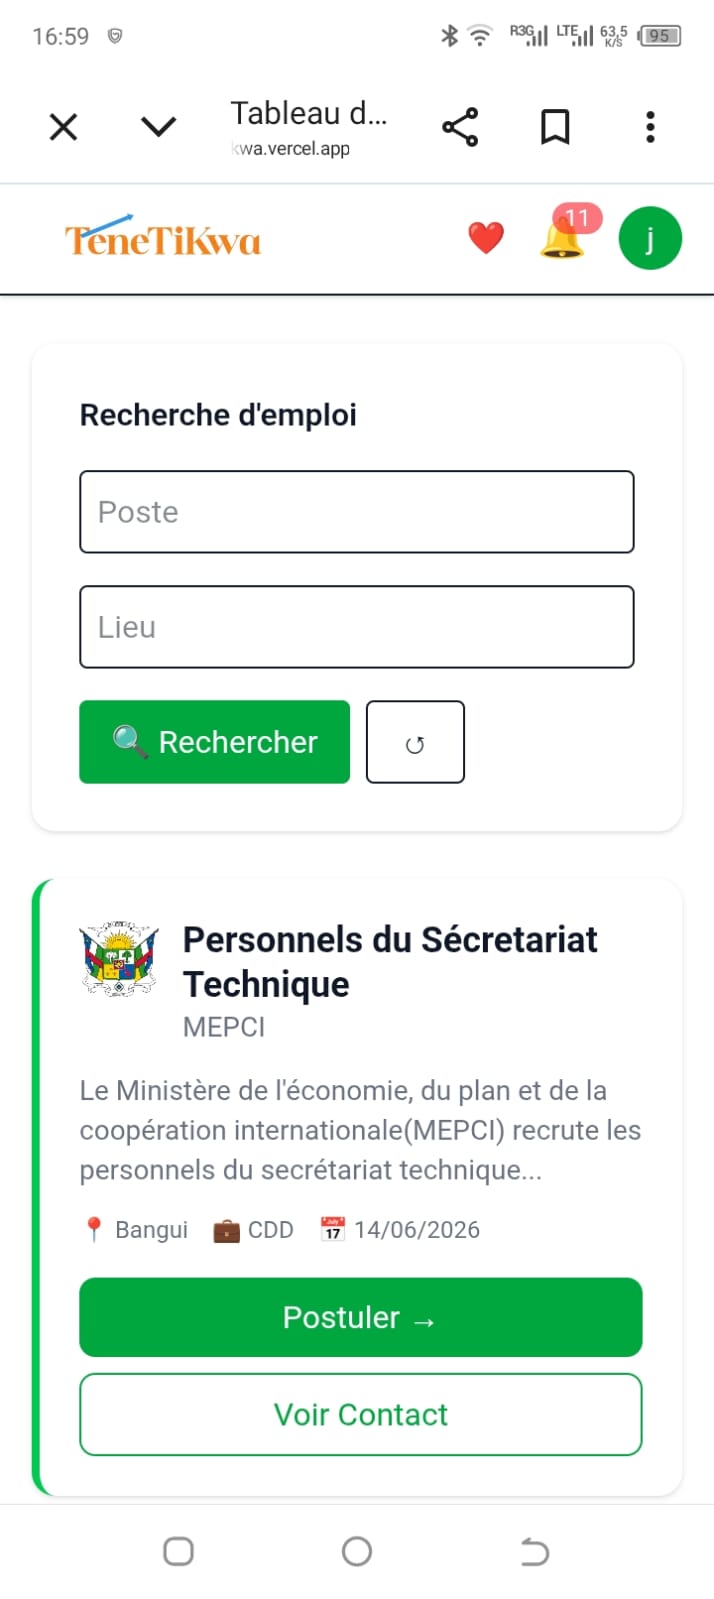The image size is (714, 1599).
Task: Close the browser tab with the X
Action: pos(64,127)
